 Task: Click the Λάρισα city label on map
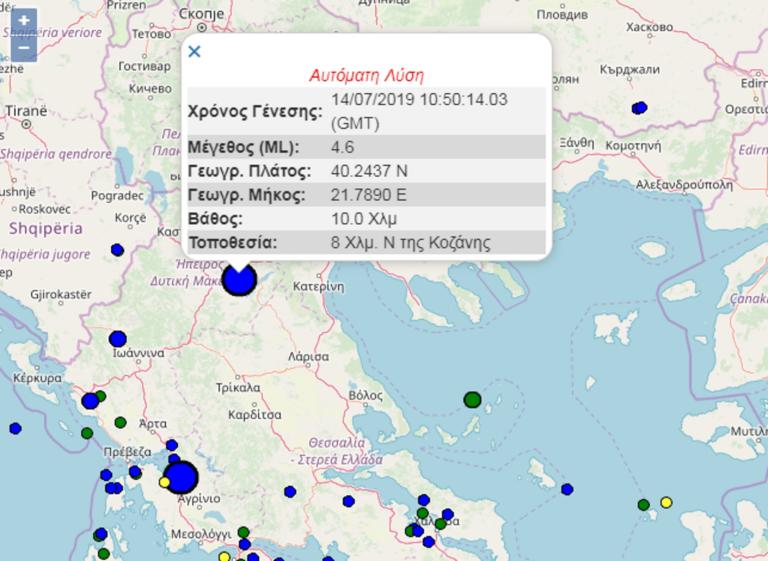coord(309,355)
